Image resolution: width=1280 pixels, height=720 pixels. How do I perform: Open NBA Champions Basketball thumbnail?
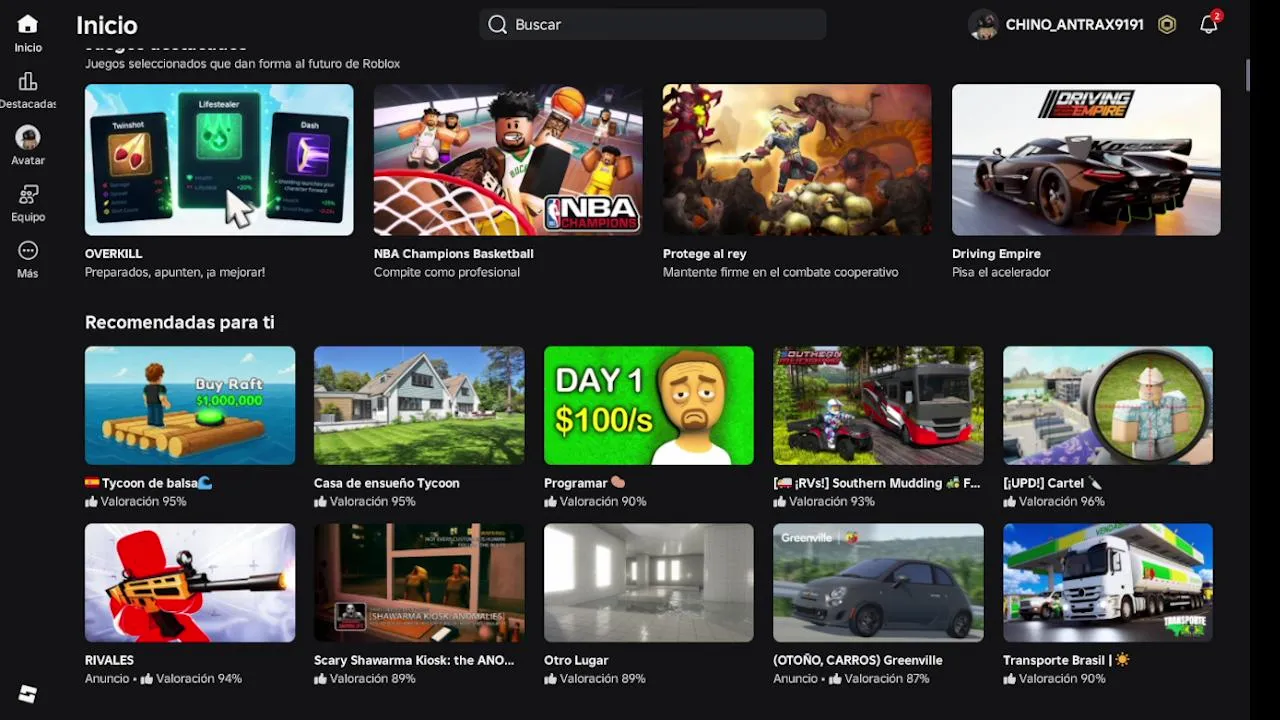pyautogui.click(x=508, y=160)
